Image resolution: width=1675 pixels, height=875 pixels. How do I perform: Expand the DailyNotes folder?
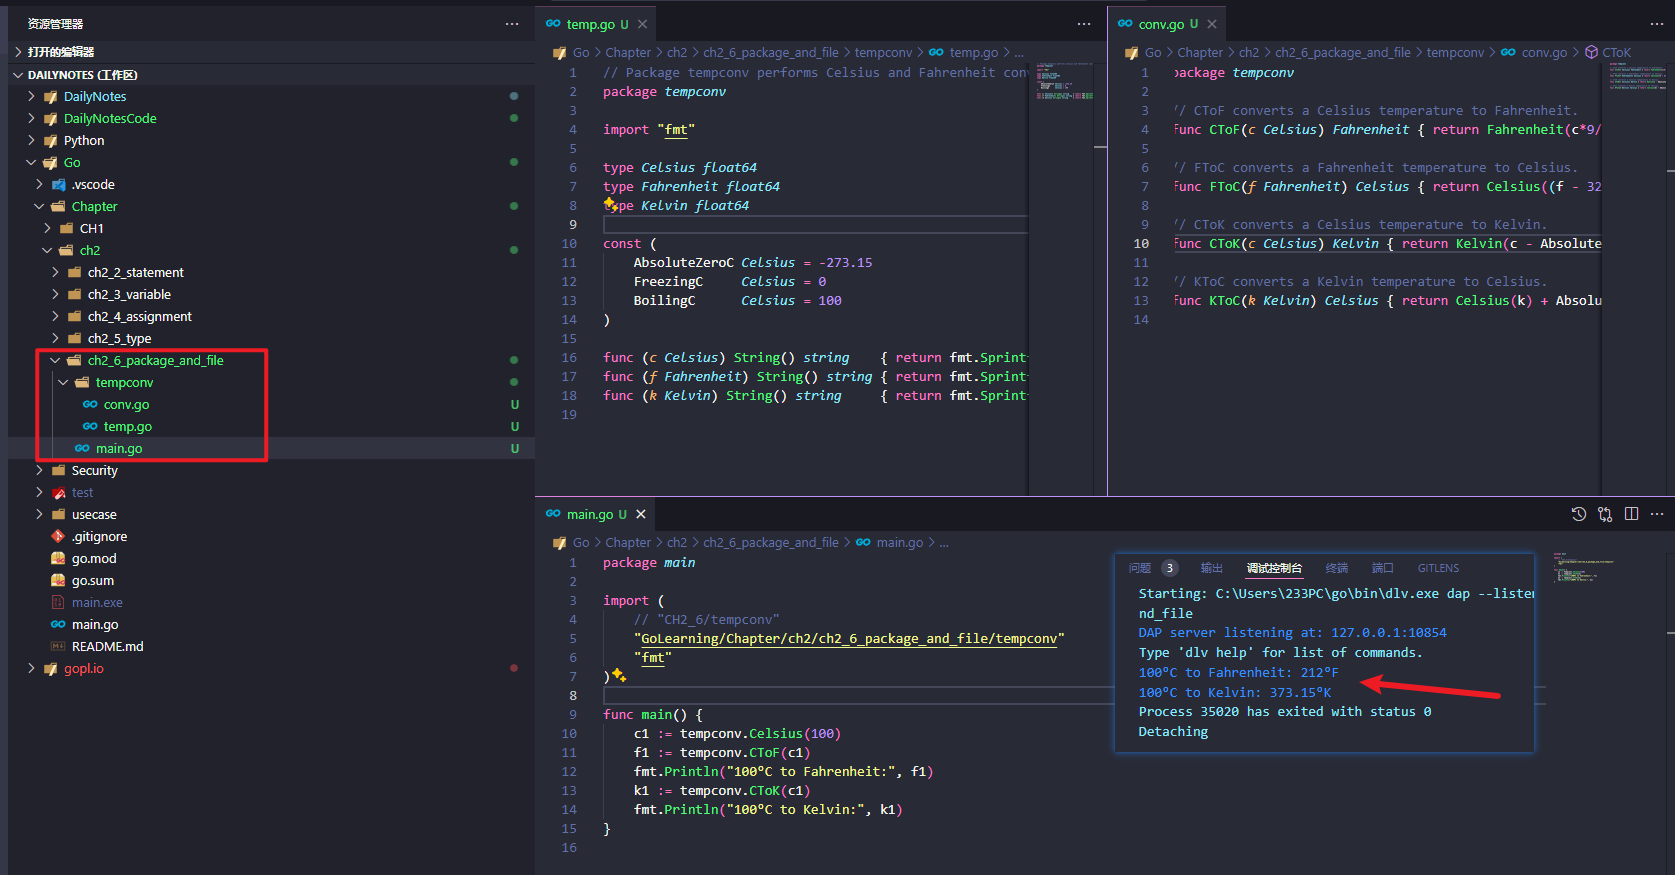pyautogui.click(x=31, y=96)
